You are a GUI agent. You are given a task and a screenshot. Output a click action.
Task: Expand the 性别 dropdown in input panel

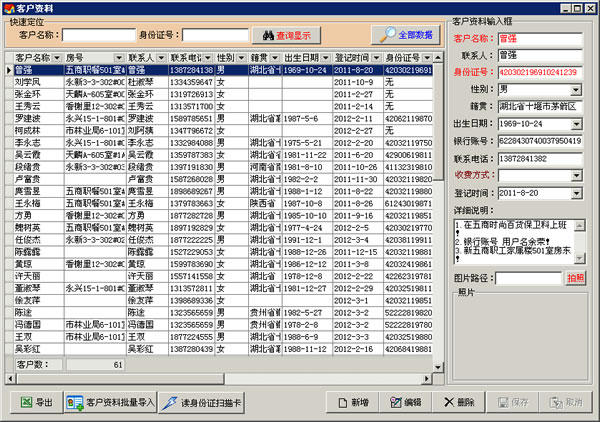[576, 90]
